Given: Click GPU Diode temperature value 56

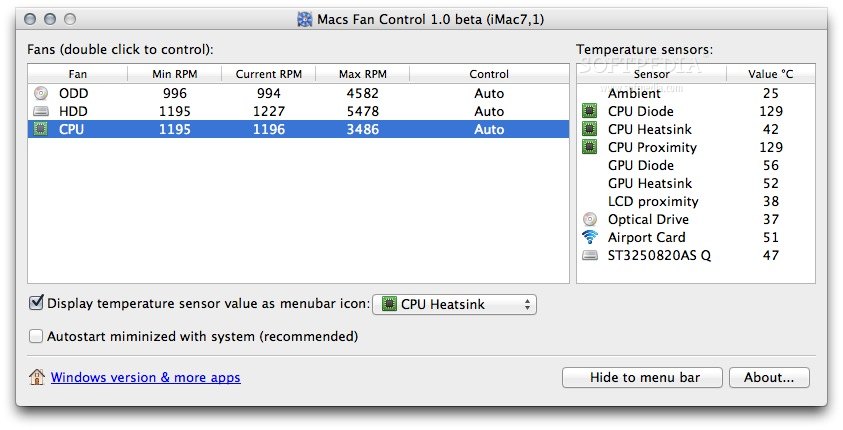Looking at the screenshot, I should pyautogui.click(x=771, y=166).
